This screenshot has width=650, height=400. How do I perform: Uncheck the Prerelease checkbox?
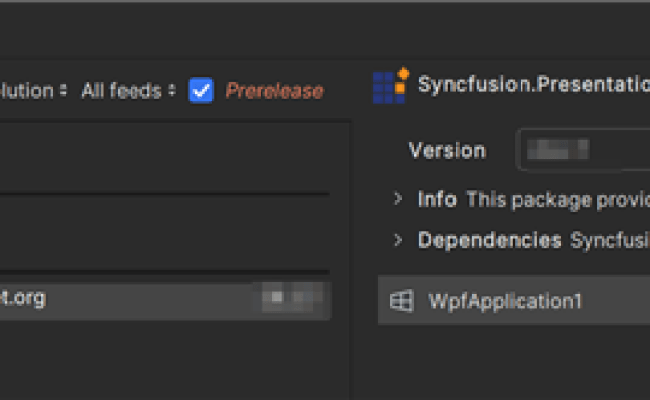(x=201, y=90)
